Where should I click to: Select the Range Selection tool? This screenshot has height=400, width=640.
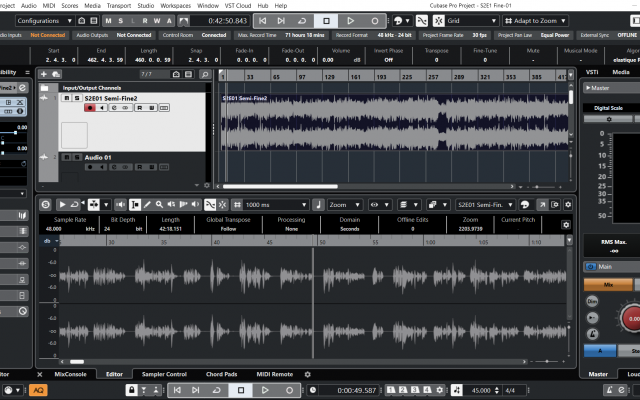coord(135,204)
